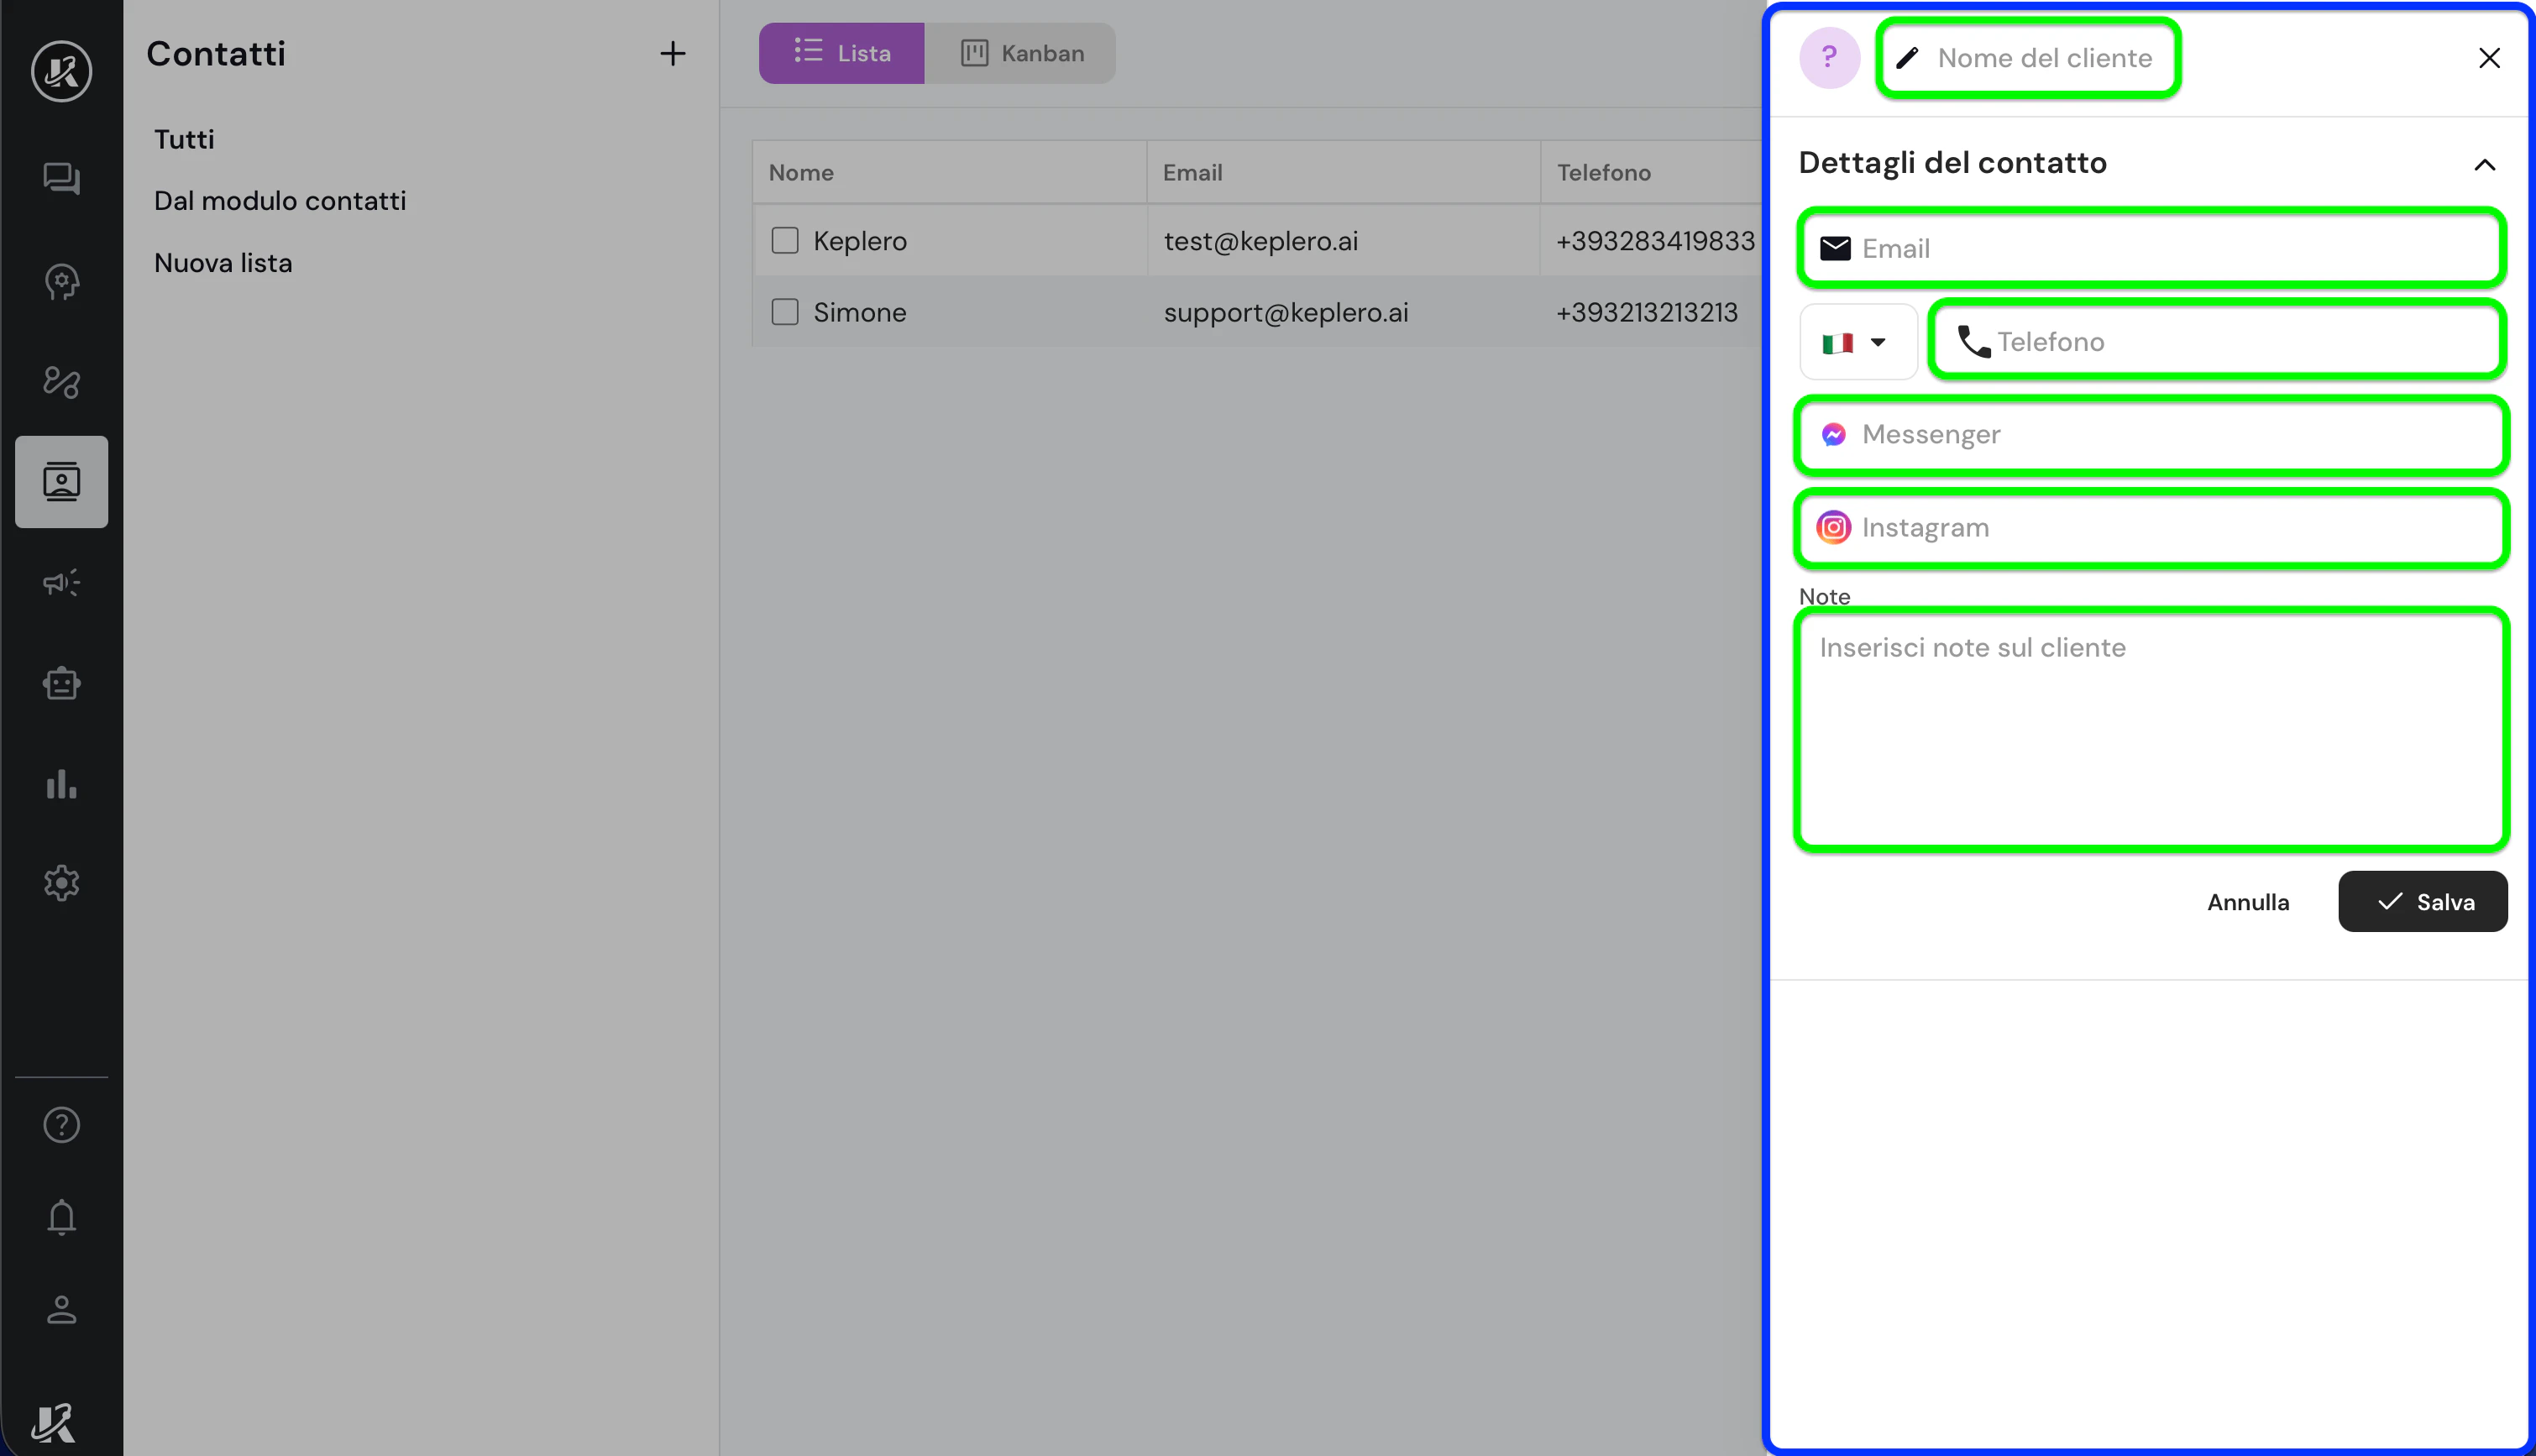Open the campaigns megaphone section

tap(61, 583)
